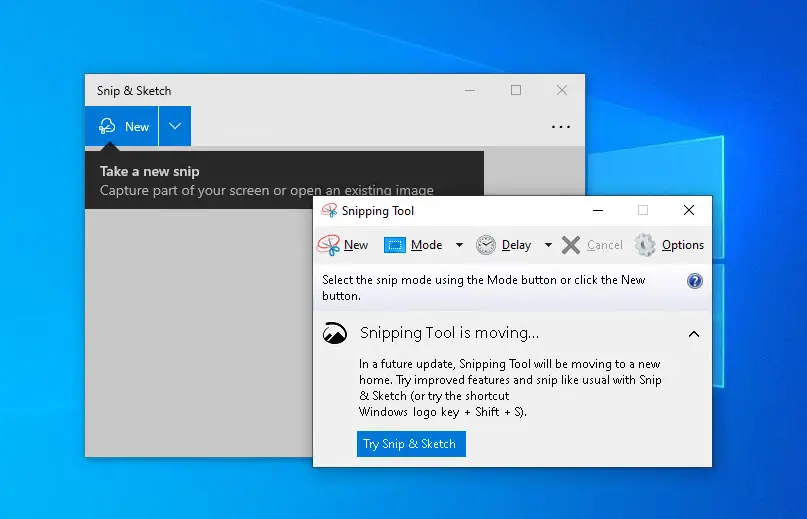
Task: Open Options with the gear icon
Action: (x=669, y=245)
